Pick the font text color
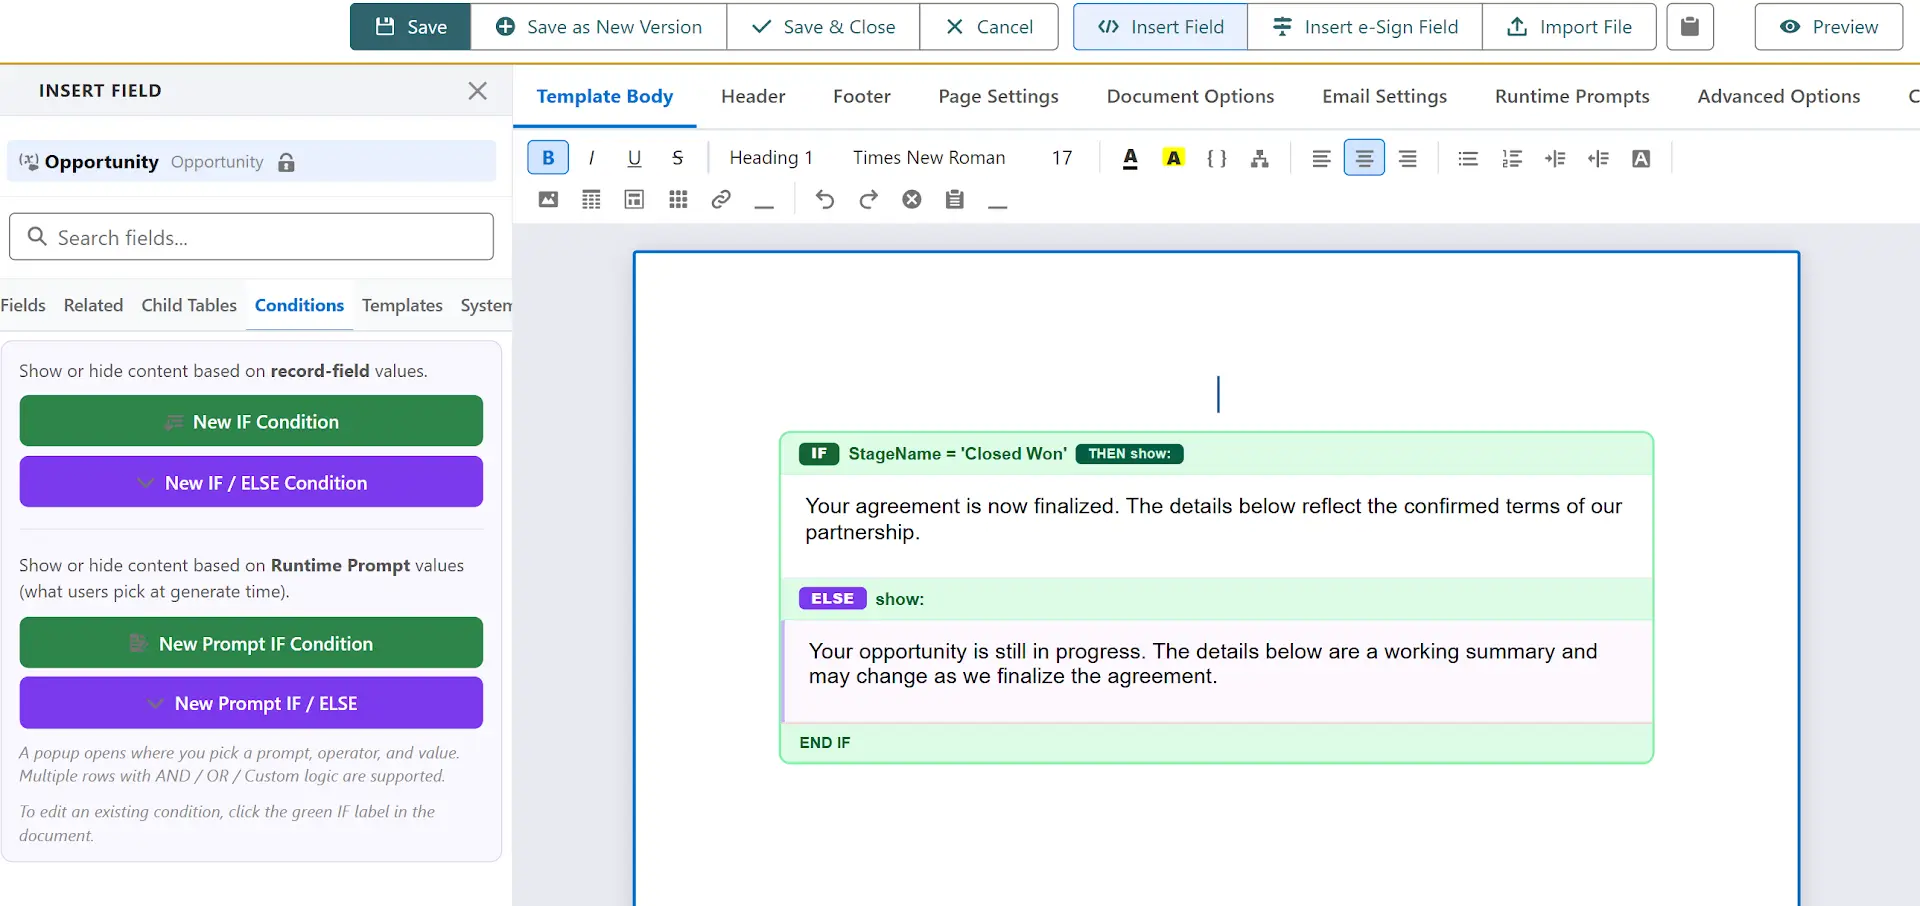This screenshot has height=906, width=1920. coord(1130,158)
